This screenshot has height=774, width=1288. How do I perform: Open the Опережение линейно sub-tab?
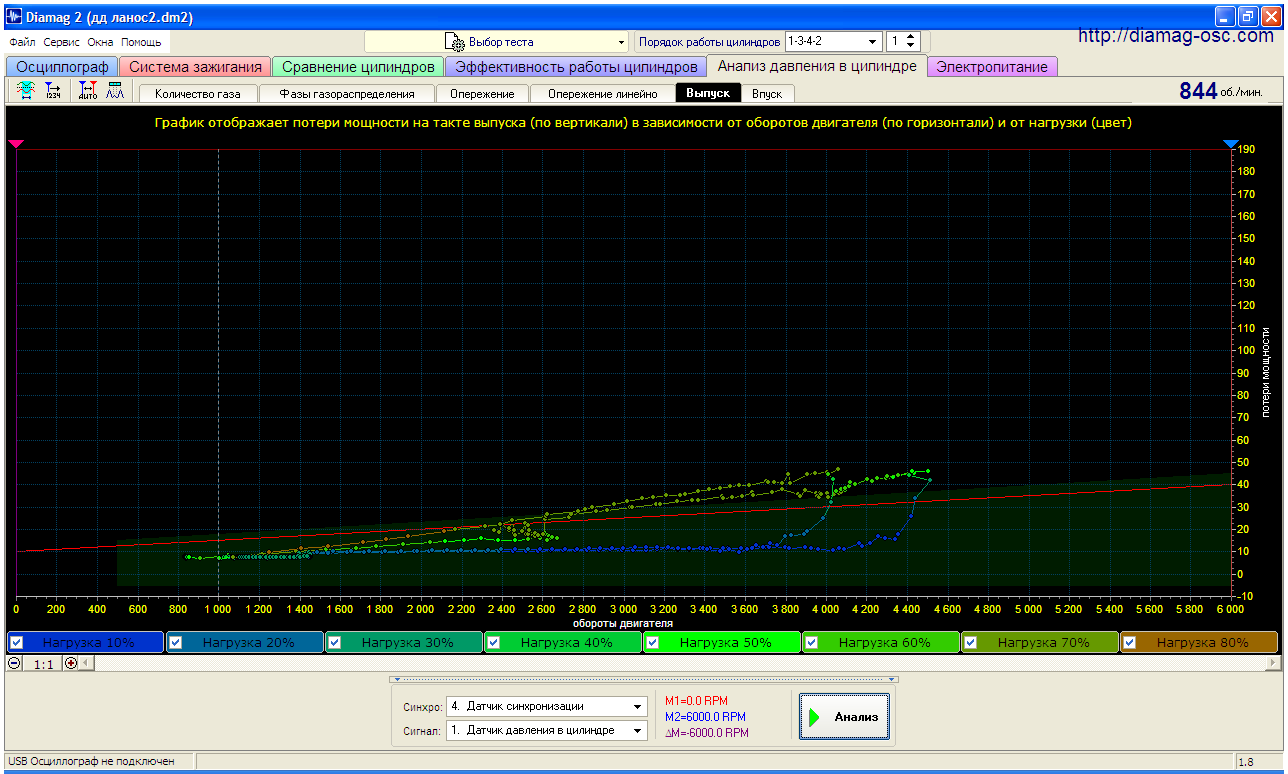(602, 93)
